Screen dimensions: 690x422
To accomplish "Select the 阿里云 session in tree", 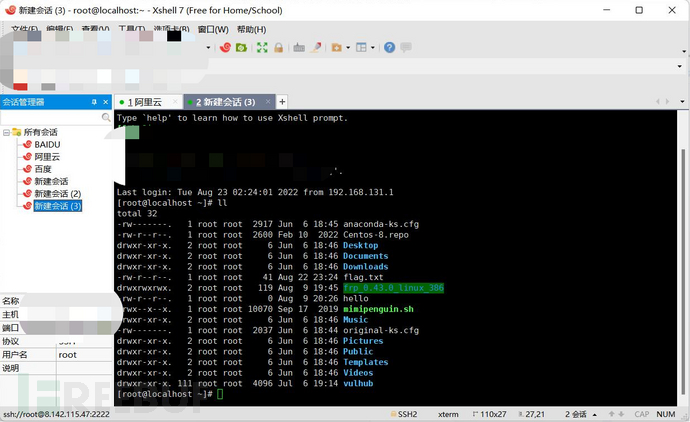I will [47, 157].
